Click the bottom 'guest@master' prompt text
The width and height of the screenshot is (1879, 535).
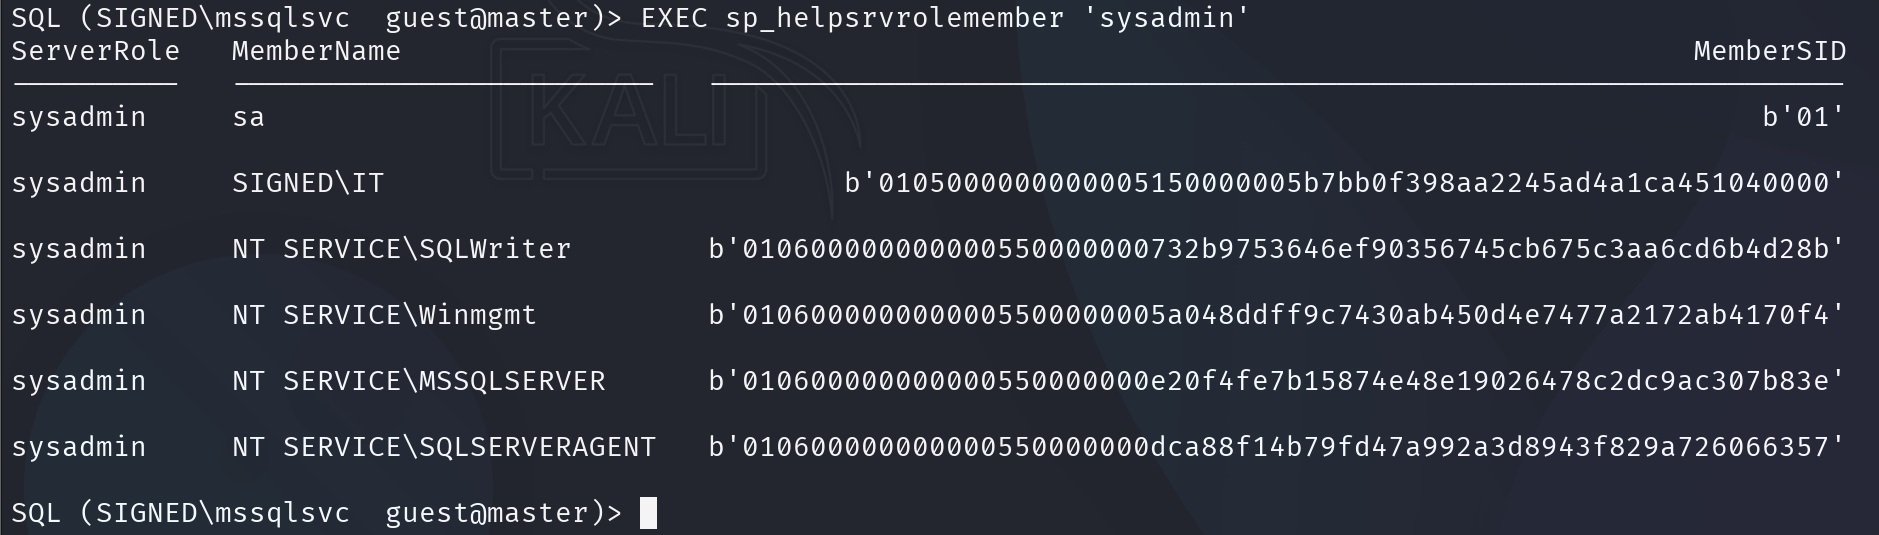pos(486,513)
